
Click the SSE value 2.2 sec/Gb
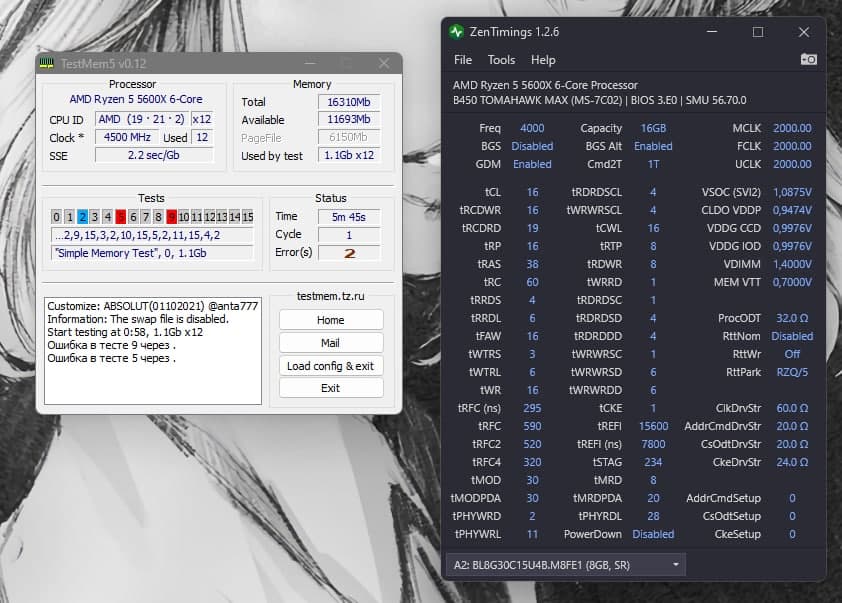(154, 155)
